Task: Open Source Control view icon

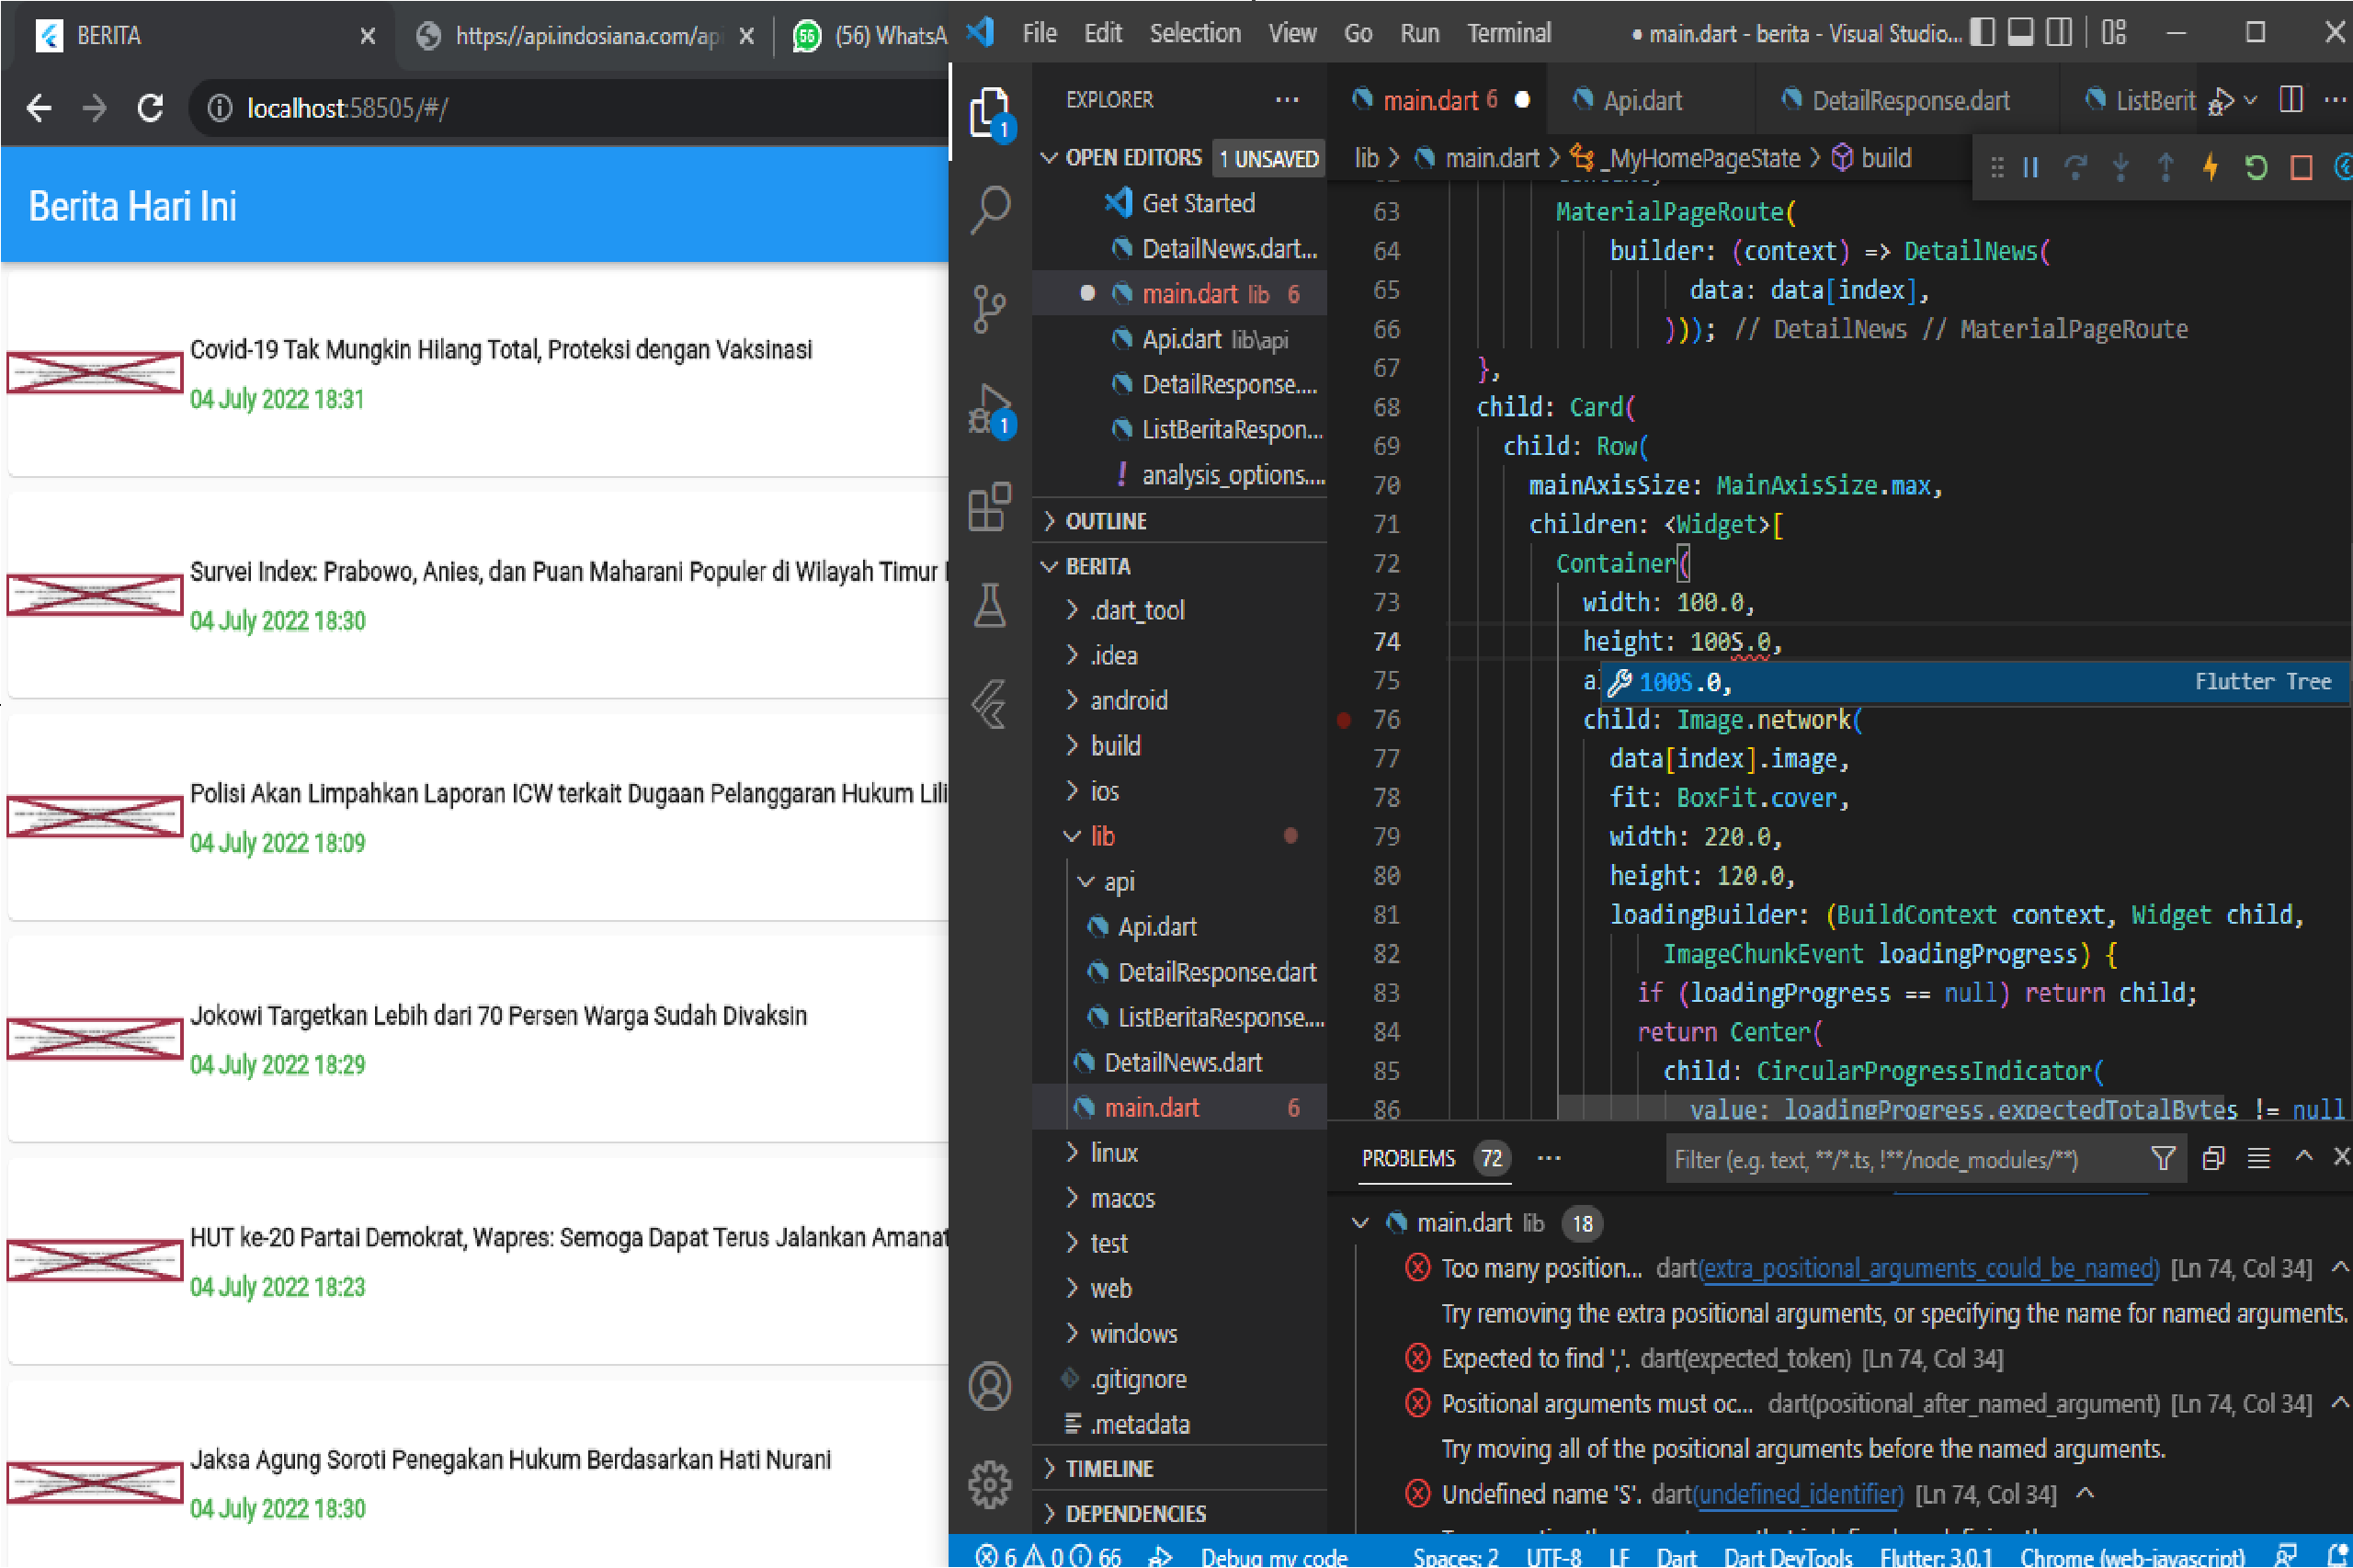Action: click(989, 308)
